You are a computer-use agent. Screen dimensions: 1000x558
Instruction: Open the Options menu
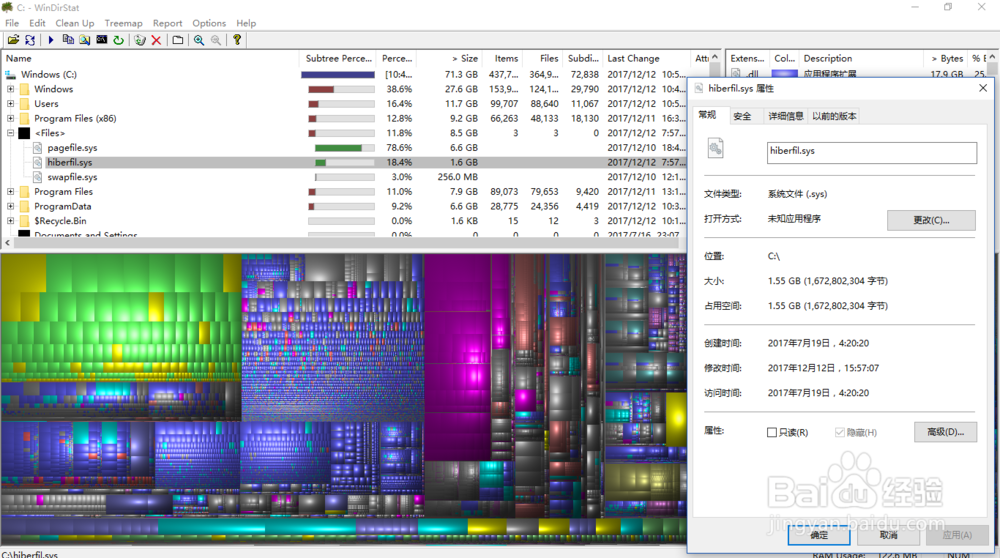pyautogui.click(x=209, y=23)
